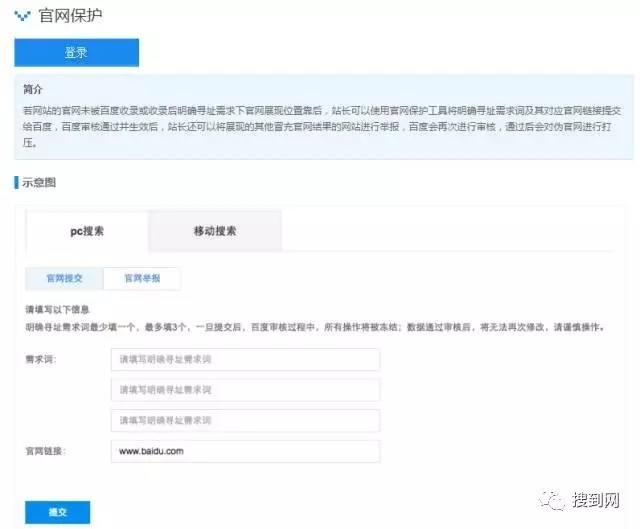640x529 pixels.
Task: Select the 官网举报 sub-tab
Action: point(142,278)
